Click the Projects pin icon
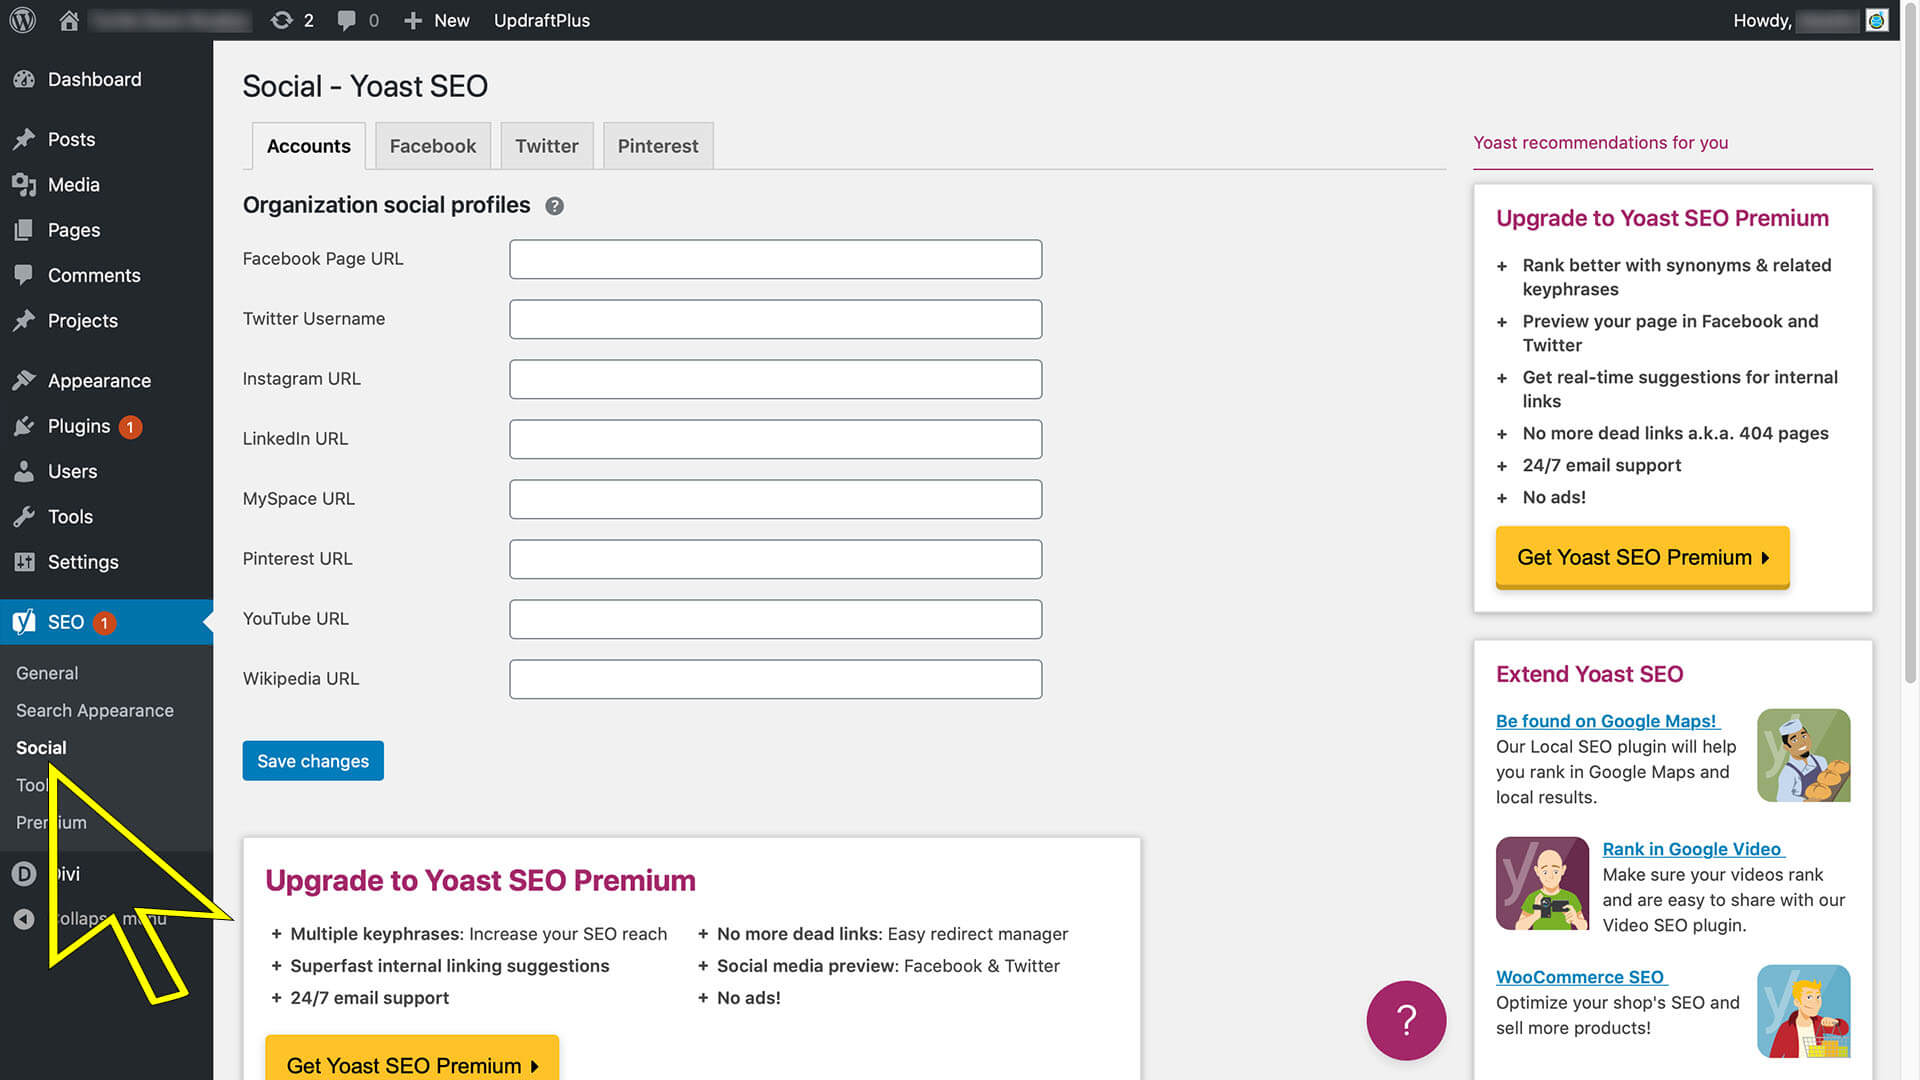 click(x=24, y=321)
